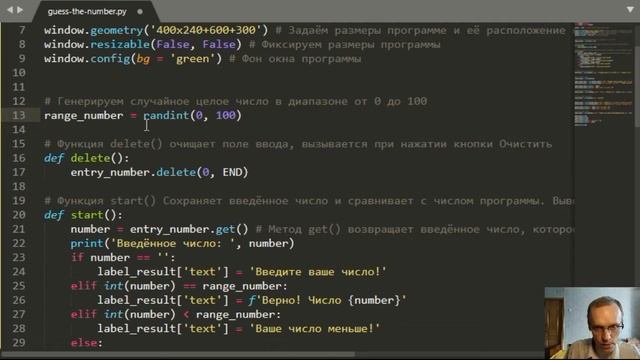Click line number 16 in gutter
This screenshot has height=360, width=640.
click(x=19, y=158)
